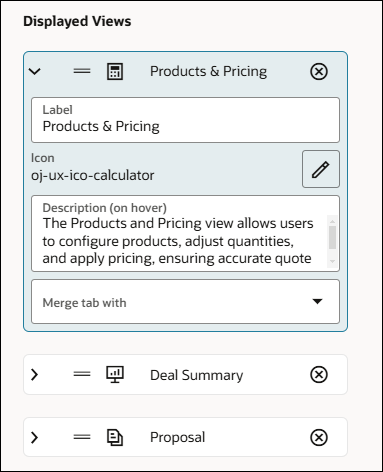Viewport: 383px width, 472px height.
Task: Expand the Deal Summary view
Action: [x=34, y=375]
